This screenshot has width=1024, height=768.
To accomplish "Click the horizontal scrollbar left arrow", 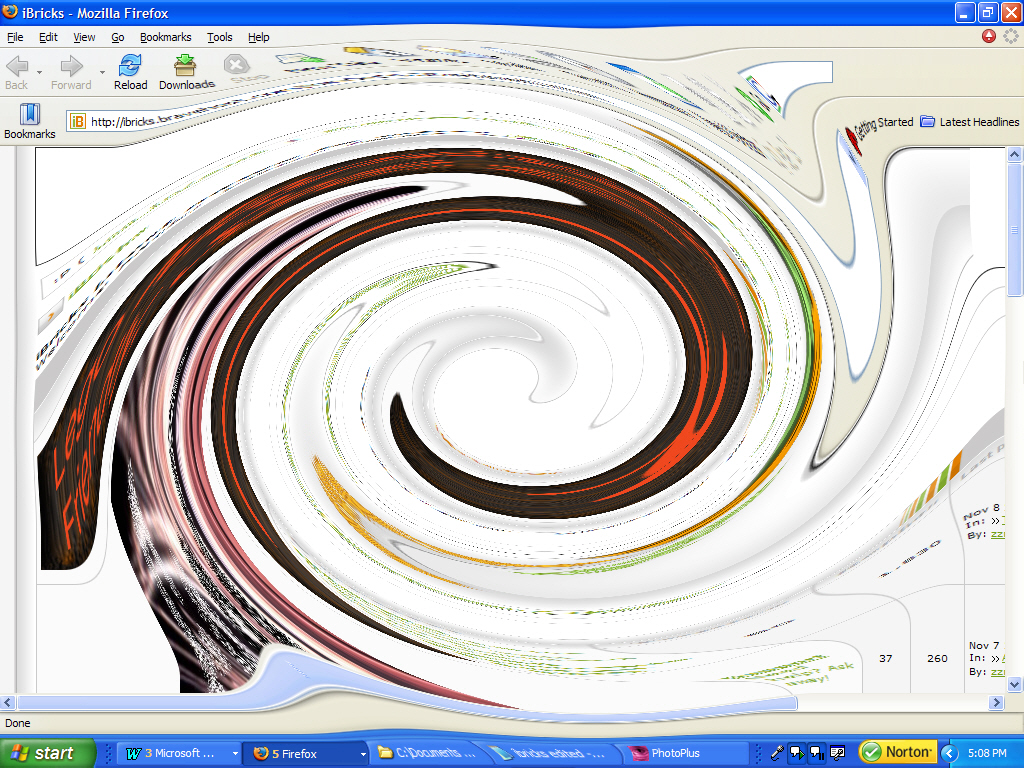I will click(x=8, y=703).
